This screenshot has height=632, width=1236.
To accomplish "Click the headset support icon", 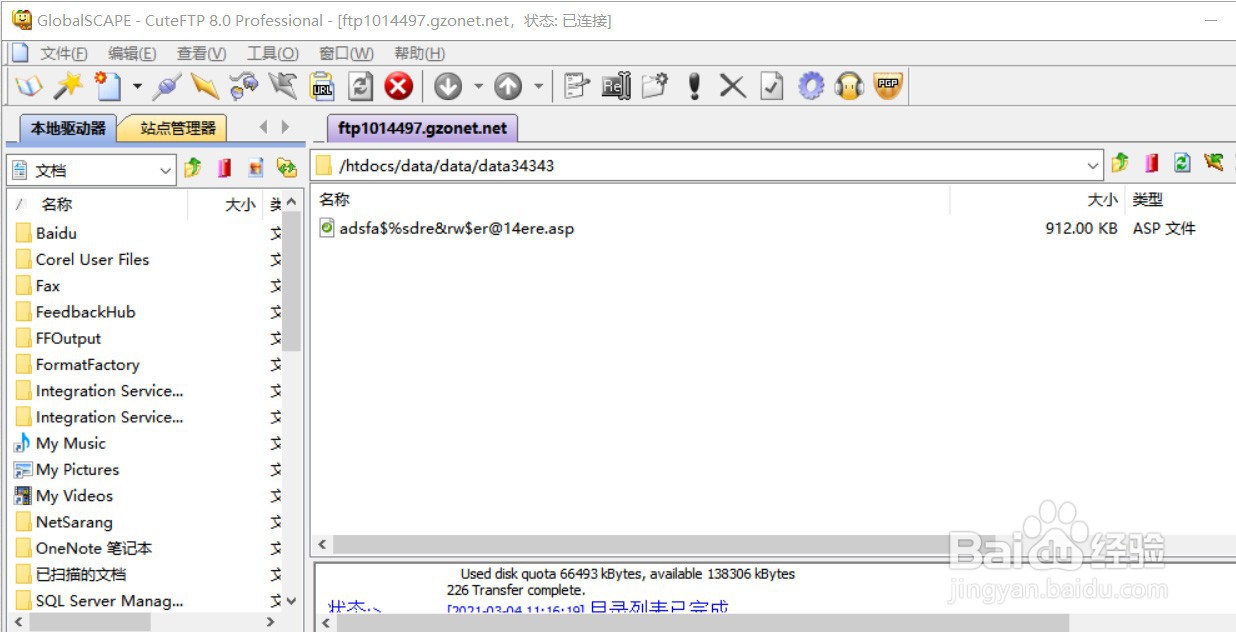I will (849, 86).
